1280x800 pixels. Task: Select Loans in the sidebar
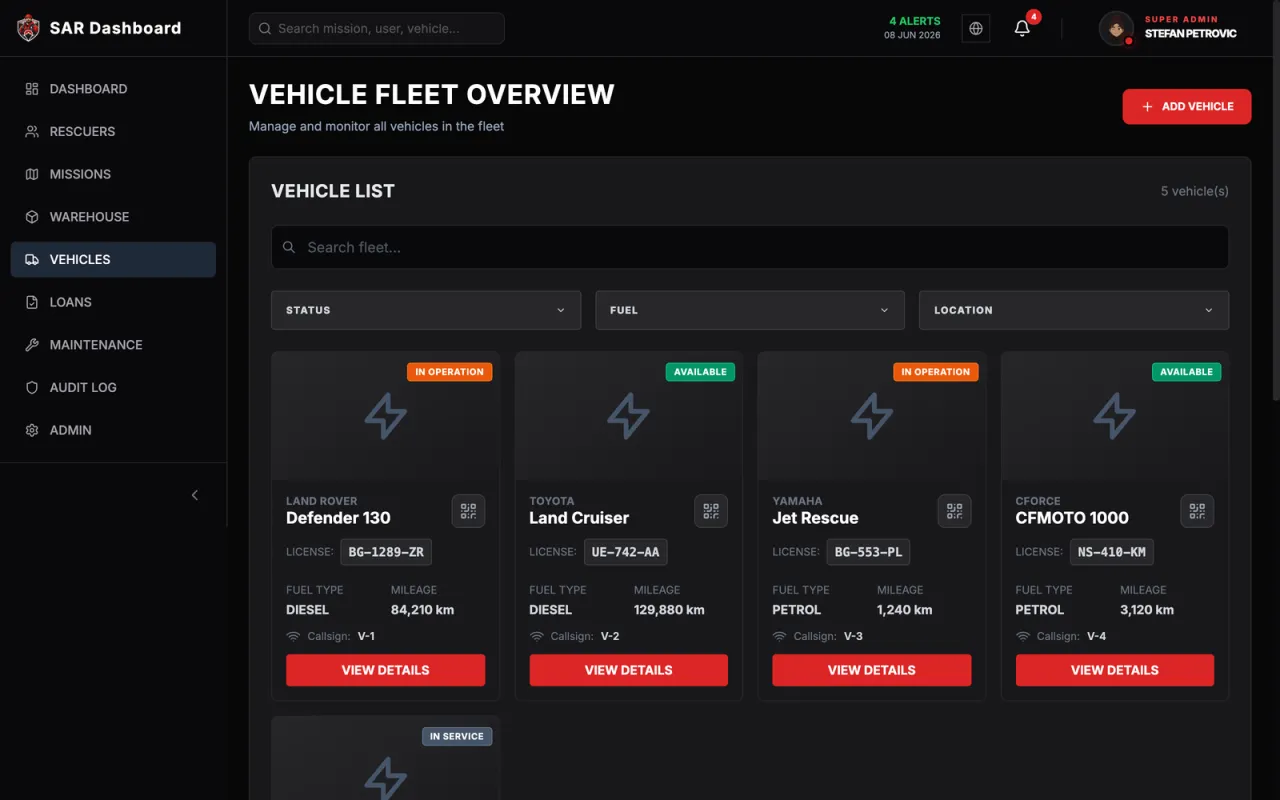click(x=113, y=302)
